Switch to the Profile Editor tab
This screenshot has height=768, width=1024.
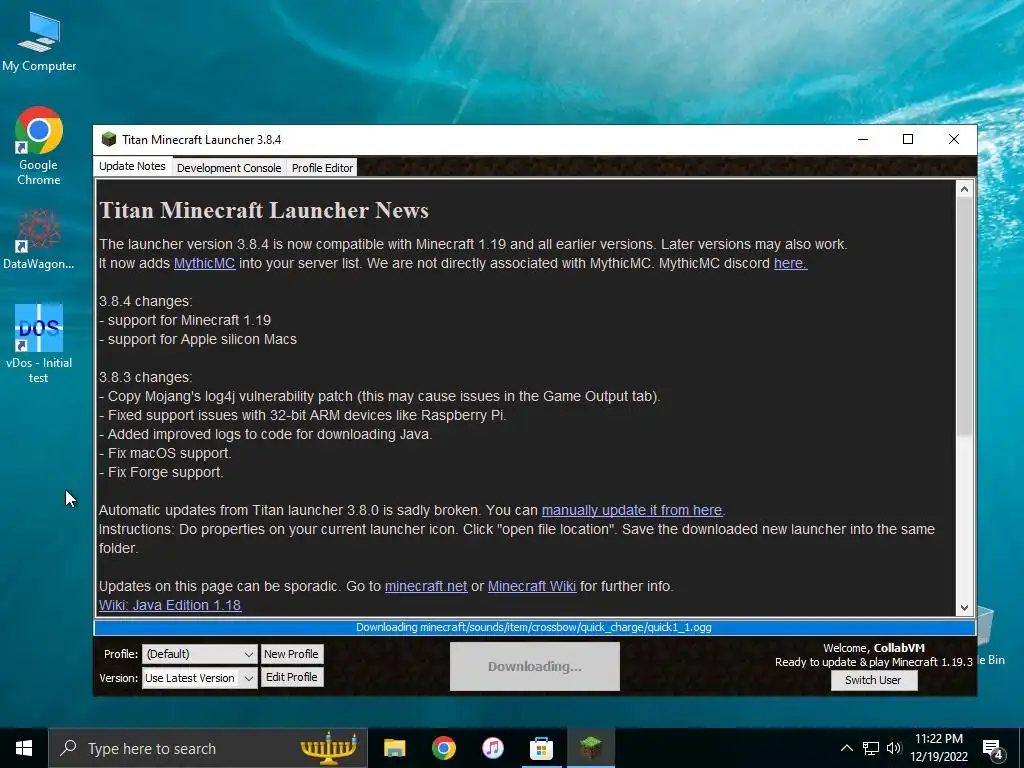[x=322, y=168]
